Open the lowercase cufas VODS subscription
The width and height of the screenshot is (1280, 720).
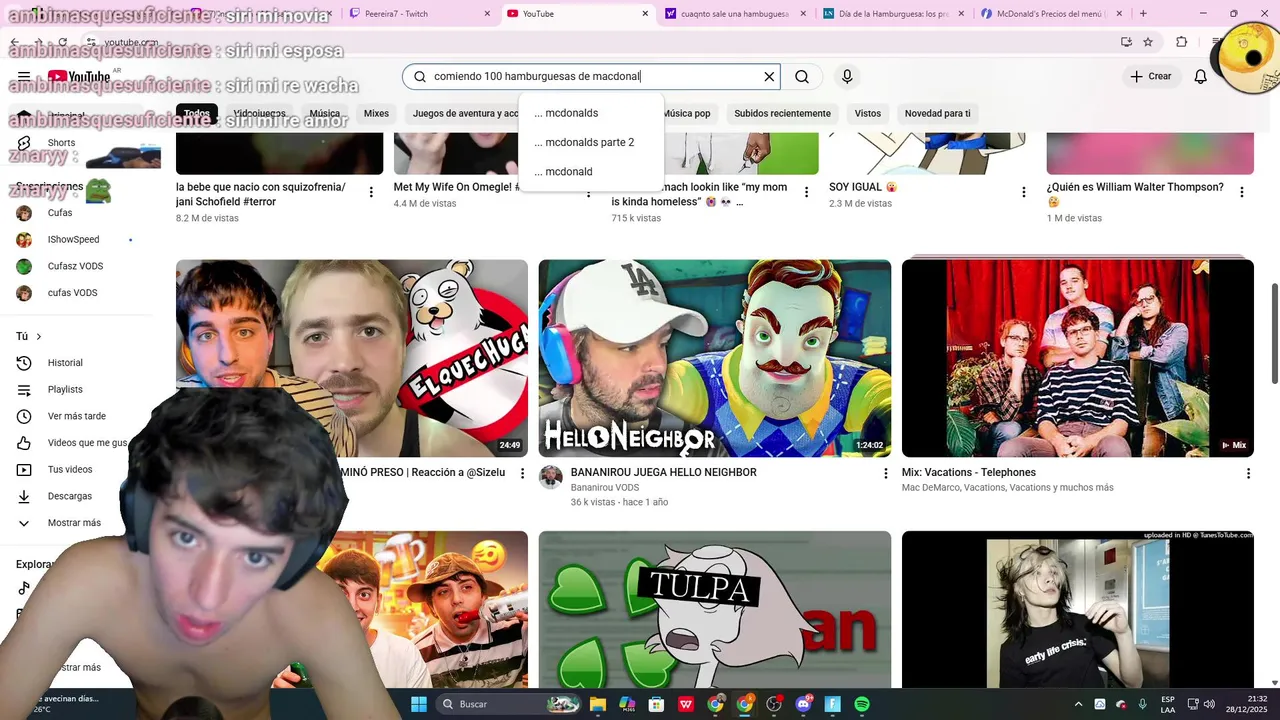(72, 293)
